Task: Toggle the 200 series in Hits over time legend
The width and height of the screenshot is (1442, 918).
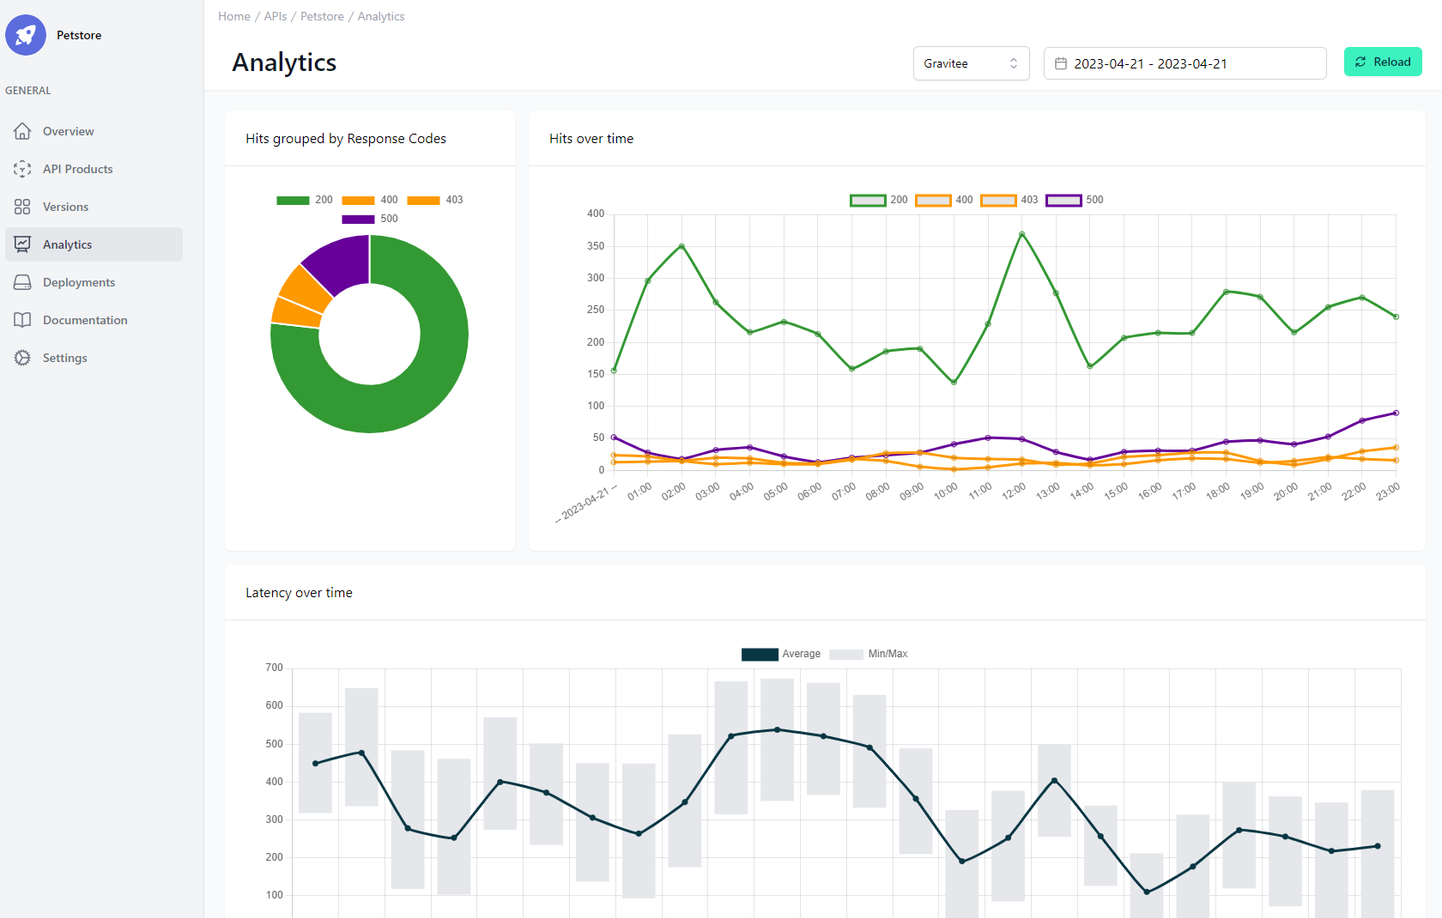Action: point(881,199)
